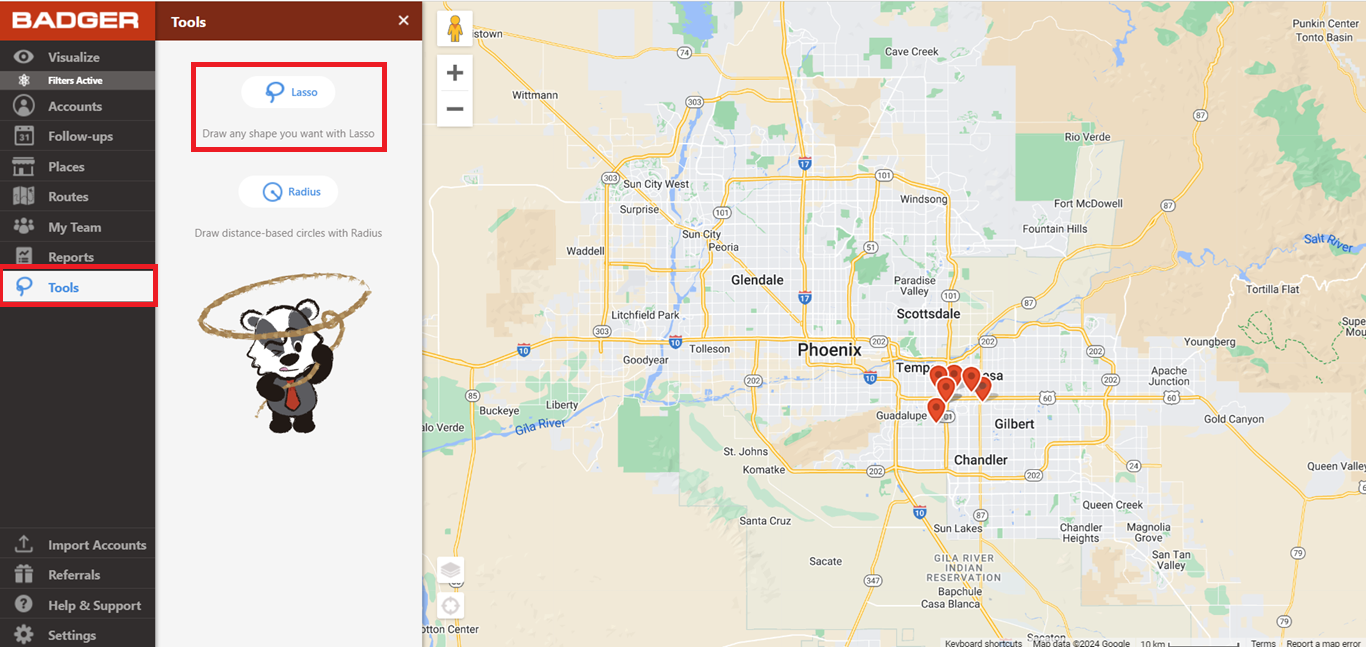Zoom in on the map
The image size is (1366, 647).
click(x=455, y=73)
